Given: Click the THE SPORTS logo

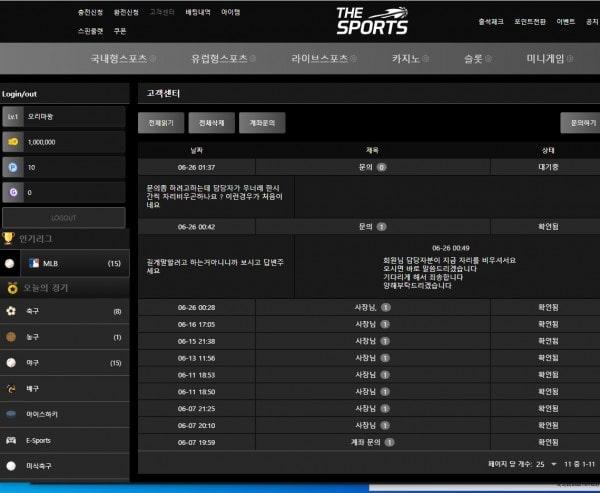Looking at the screenshot, I should click(x=371, y=20).
